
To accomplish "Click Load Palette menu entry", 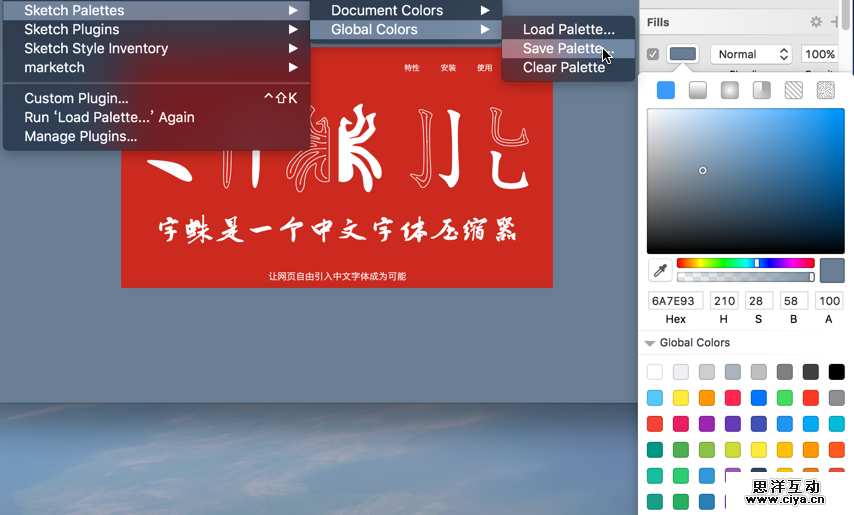I will click(568, 29).
